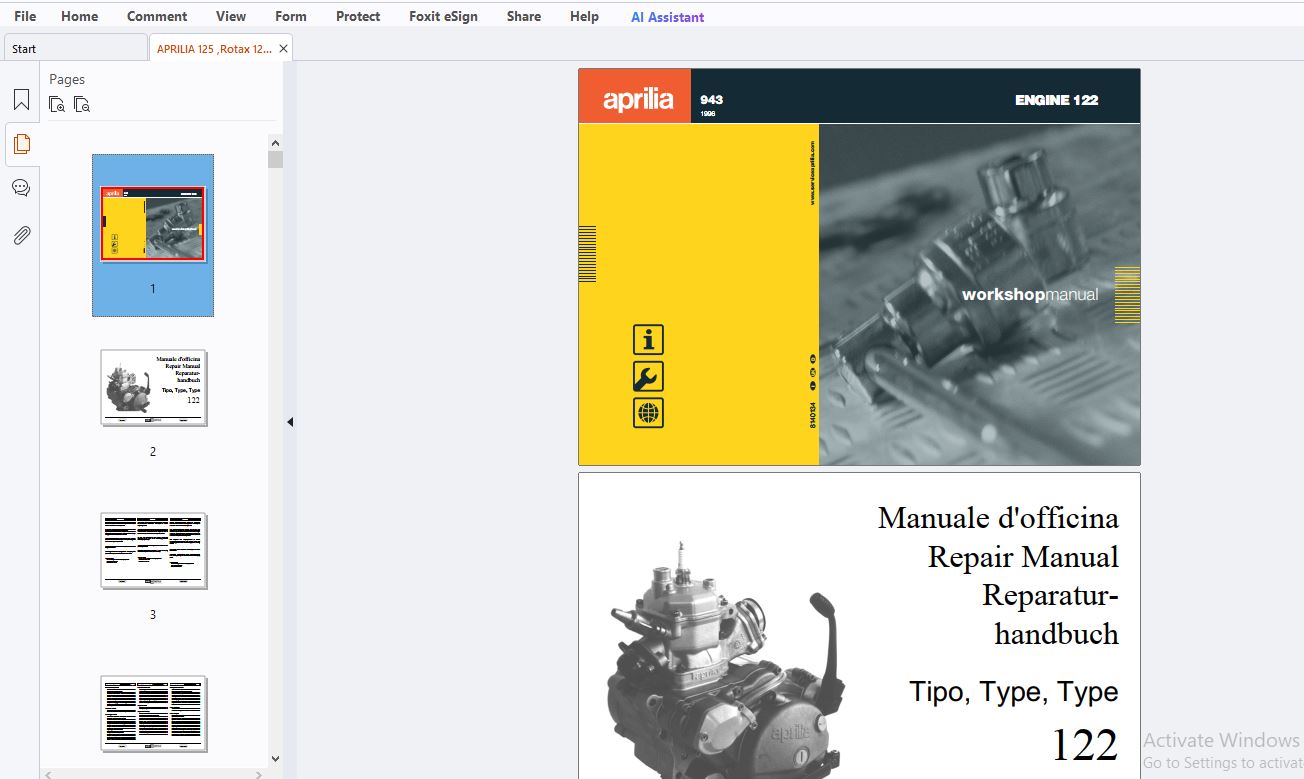1304x779 pixels.
Task: Click the reduce page thumbnails icon
Action: pos(82,104)
